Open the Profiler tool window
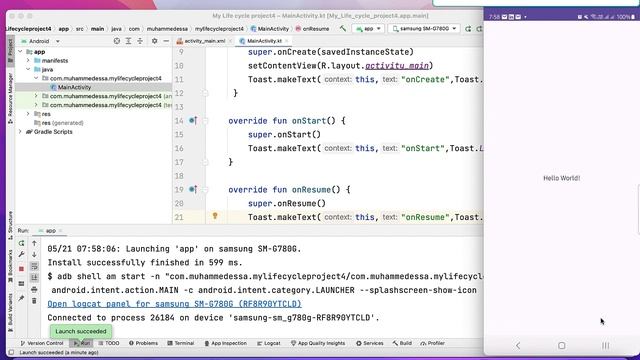 coord(432,343)
